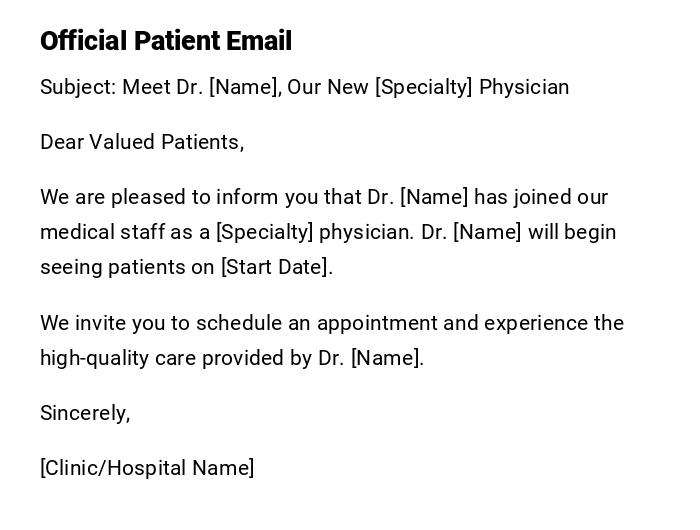Click the word "appointment"
This screenshot has height=530, width=700.
tap(376, 323)
